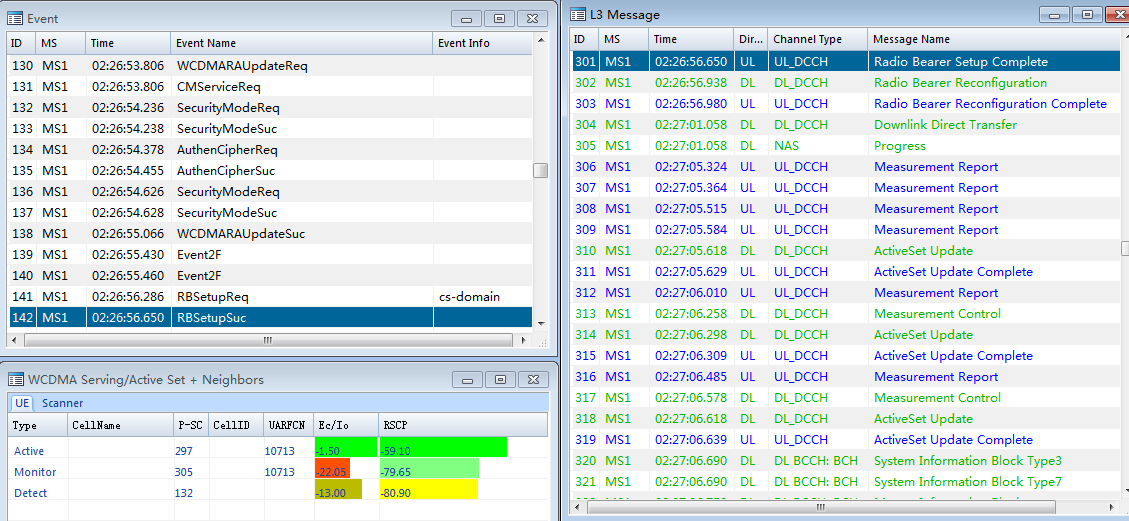Select the WCDMARAUpdateSuc event row
Image resolution: width=1129 pixels, height=521 pixels.
coord(270,234)
